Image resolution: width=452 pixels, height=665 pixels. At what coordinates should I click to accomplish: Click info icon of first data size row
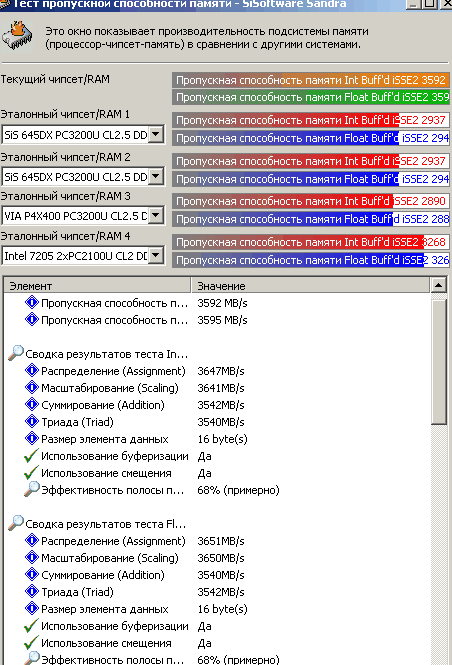pos(32,439)
